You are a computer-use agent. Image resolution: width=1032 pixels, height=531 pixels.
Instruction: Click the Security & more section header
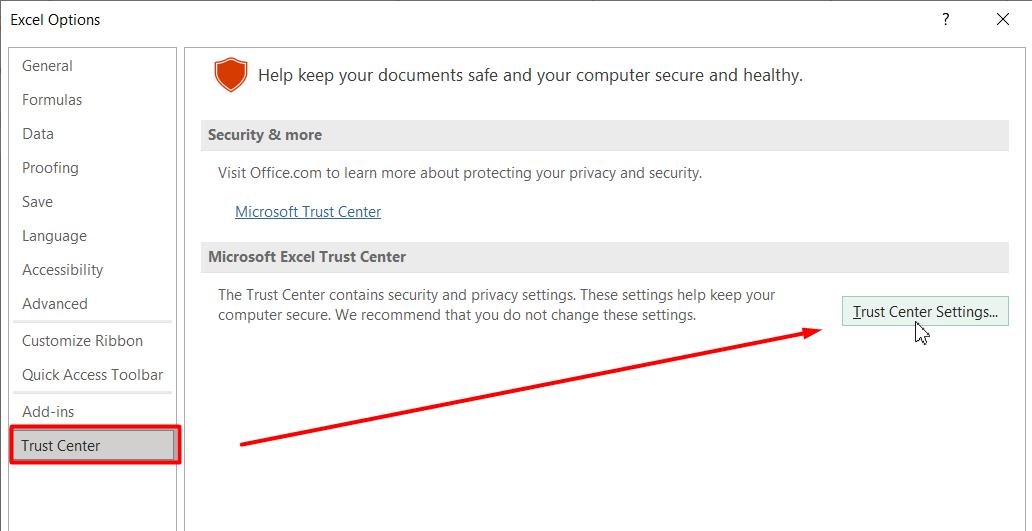(265, 135)
